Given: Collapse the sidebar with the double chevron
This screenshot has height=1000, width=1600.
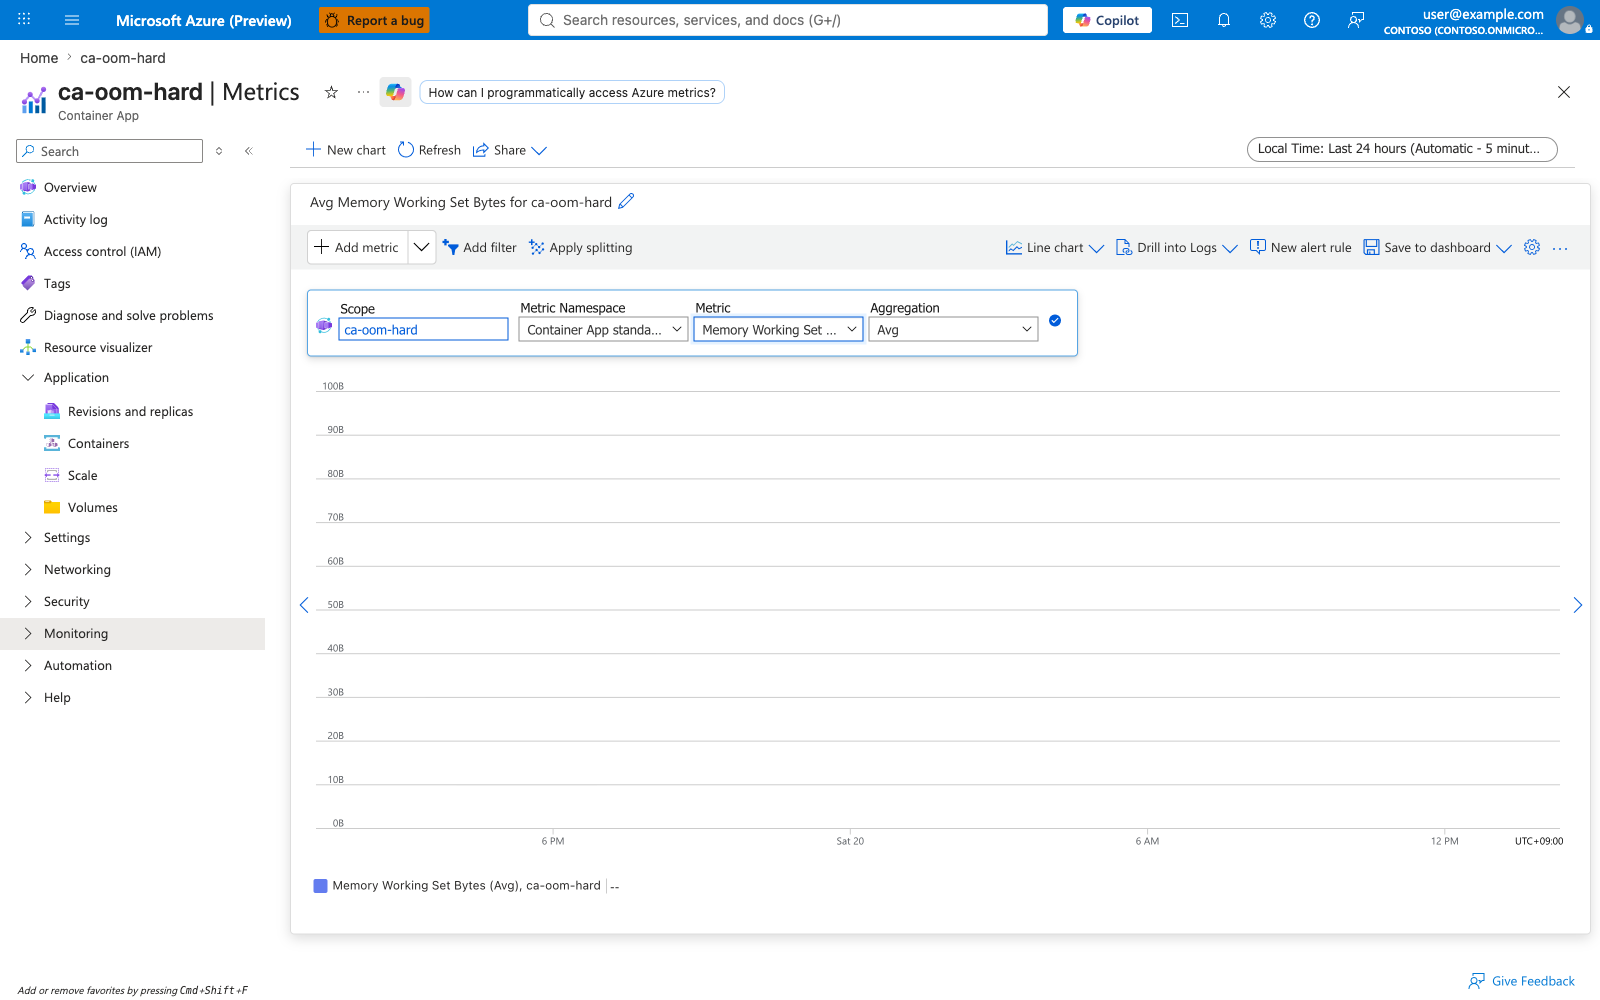Looking at the screenshot, I should [249, 151].
